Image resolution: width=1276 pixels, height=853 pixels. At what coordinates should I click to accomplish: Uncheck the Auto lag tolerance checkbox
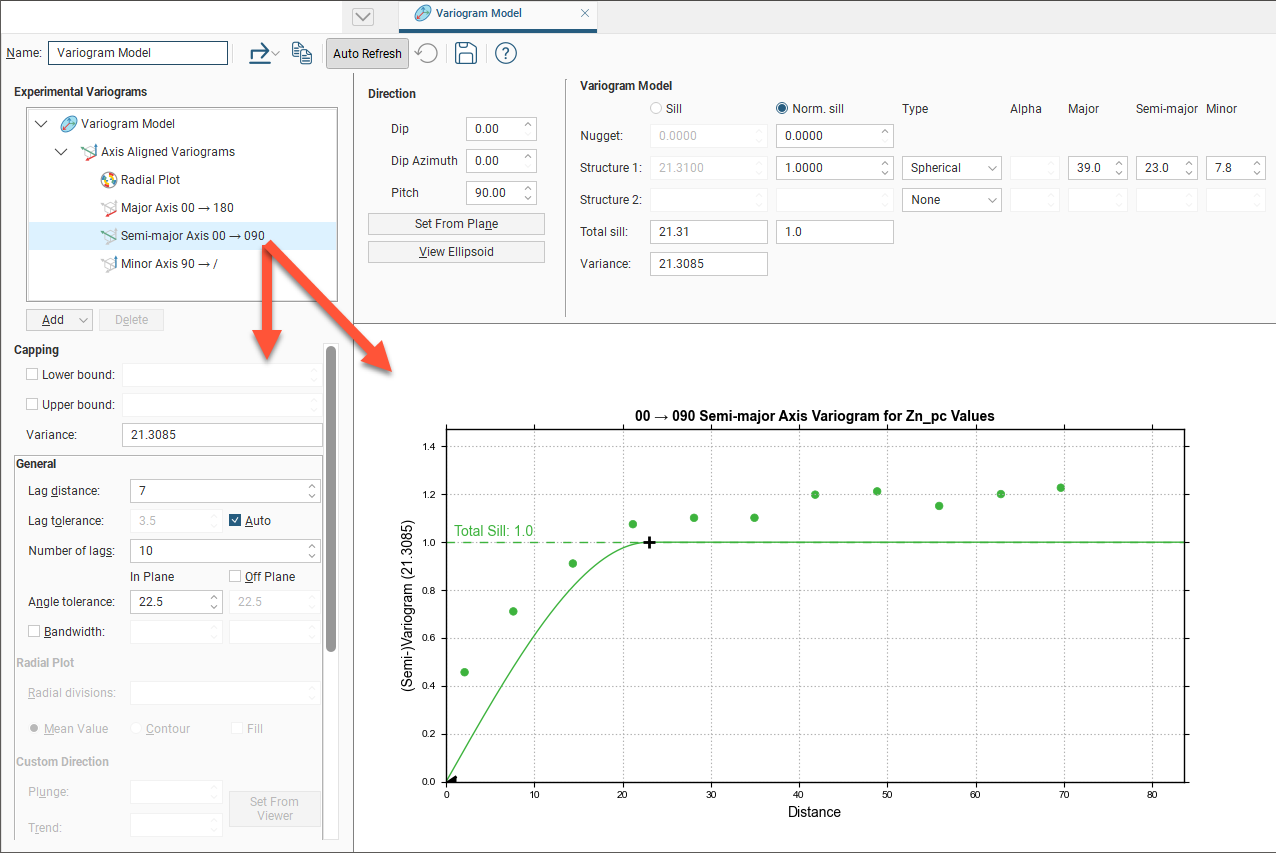click(236, 520)
